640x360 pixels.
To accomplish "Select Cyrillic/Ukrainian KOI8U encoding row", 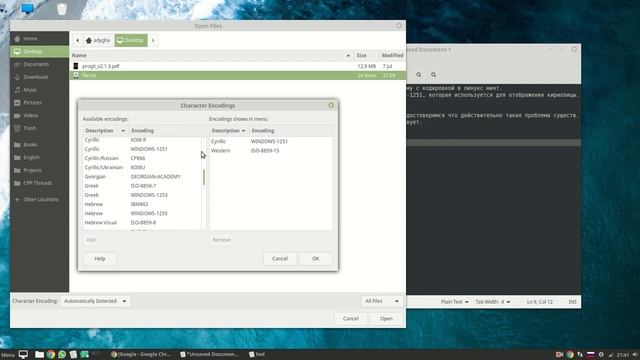I will pos(142,167).
